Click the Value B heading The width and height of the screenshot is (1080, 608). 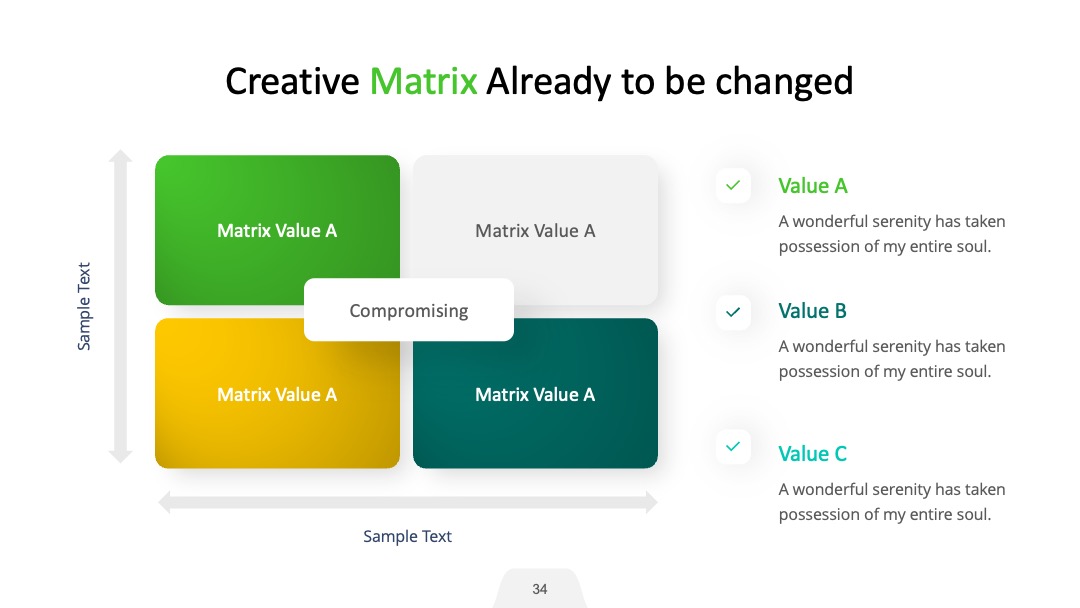coord(812,311)
